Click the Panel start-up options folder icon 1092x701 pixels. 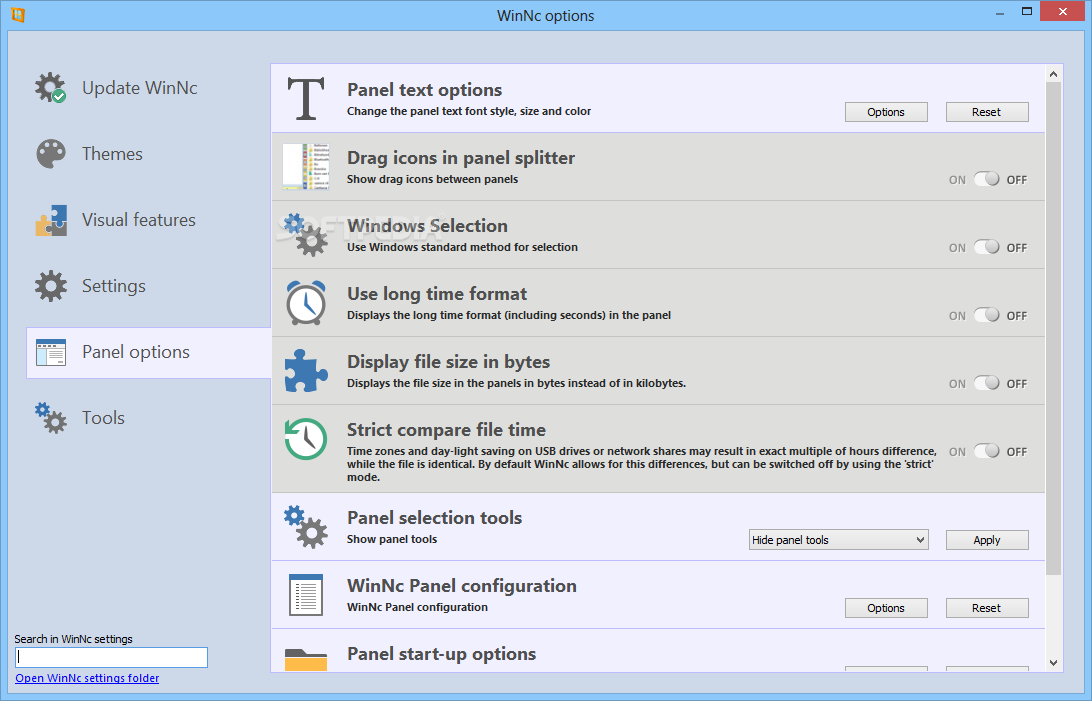click(x=306, y=659)
